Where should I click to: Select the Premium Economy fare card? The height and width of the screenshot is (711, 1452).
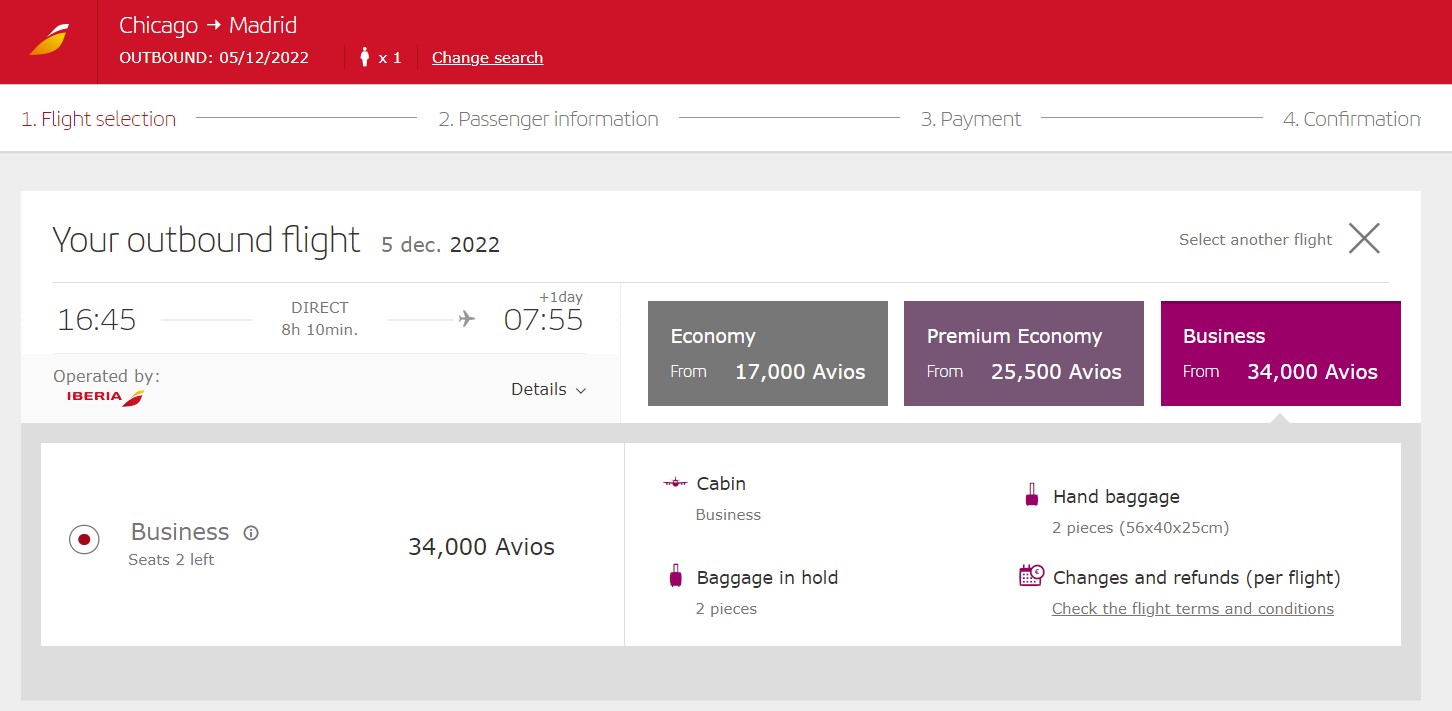[1023, 353]
